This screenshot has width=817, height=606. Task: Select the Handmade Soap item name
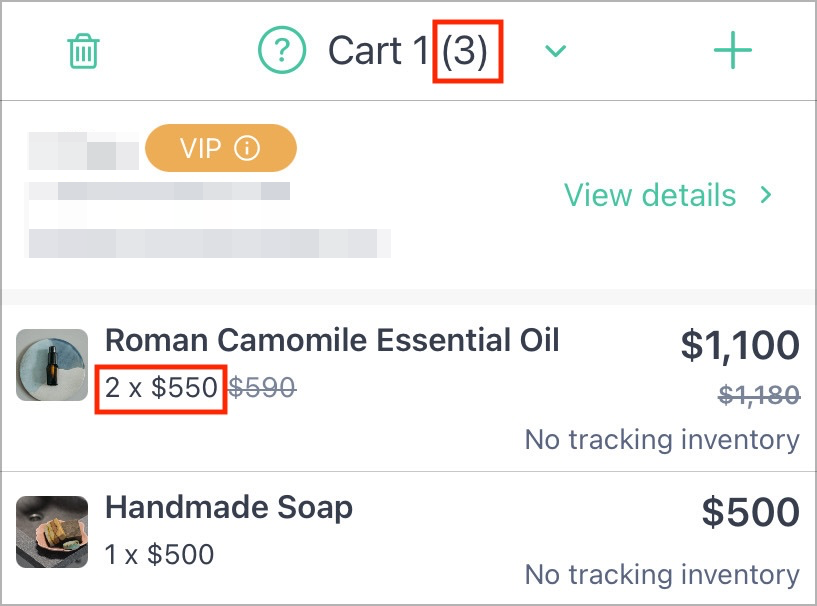tap(229, 508)
